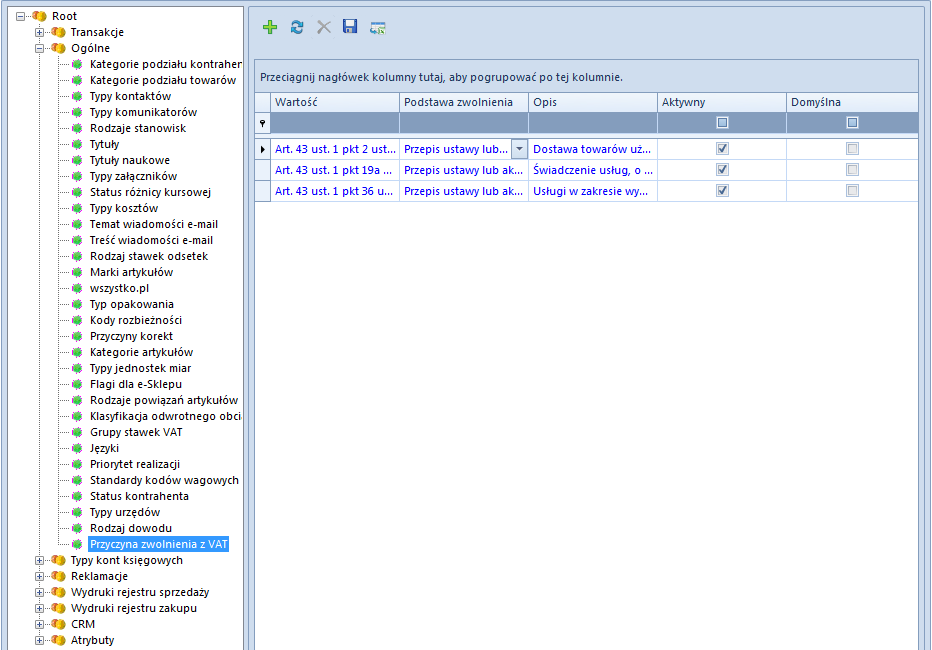
Task: Expand the Transakcje node
Action: coord(39,32)
